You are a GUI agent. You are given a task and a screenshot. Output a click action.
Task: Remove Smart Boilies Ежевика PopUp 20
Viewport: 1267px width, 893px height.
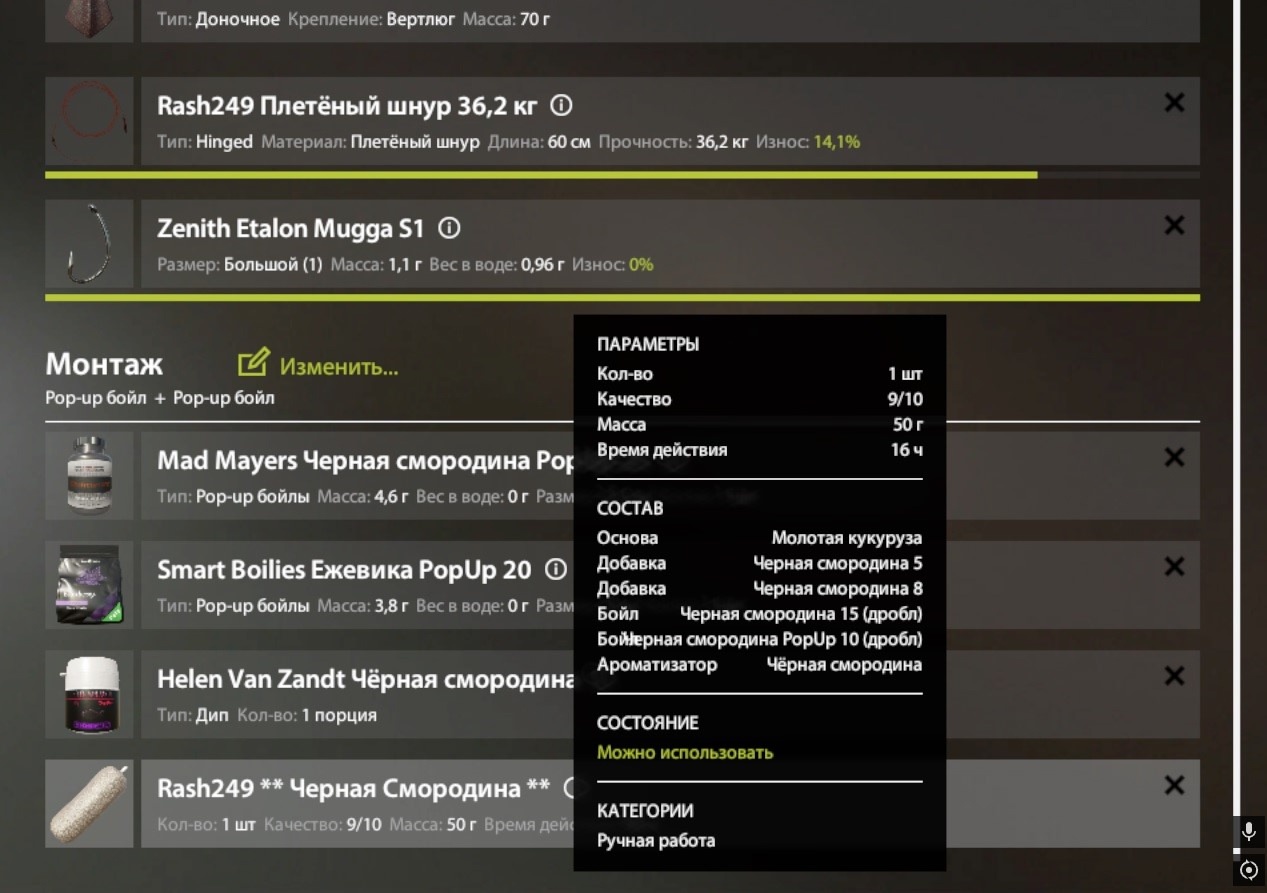1175,566
